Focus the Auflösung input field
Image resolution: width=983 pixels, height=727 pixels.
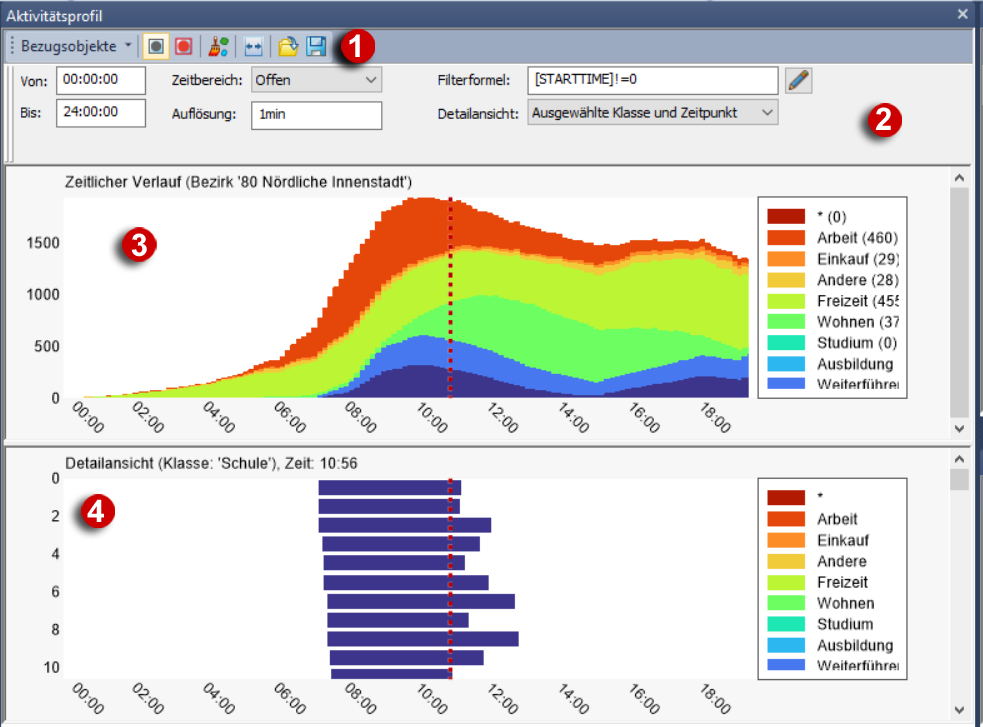click(x=316, y=115)
